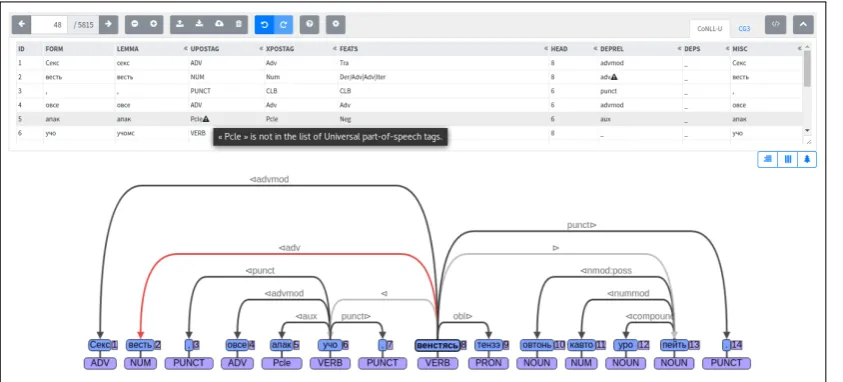Save the corpus with the cloud icon
843x382 pixels.
pos(219,24)
